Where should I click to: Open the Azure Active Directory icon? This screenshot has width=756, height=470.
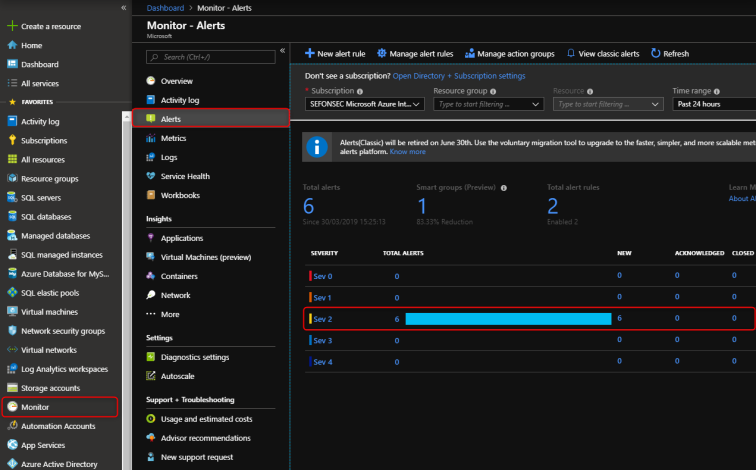(x=12, y=464)
